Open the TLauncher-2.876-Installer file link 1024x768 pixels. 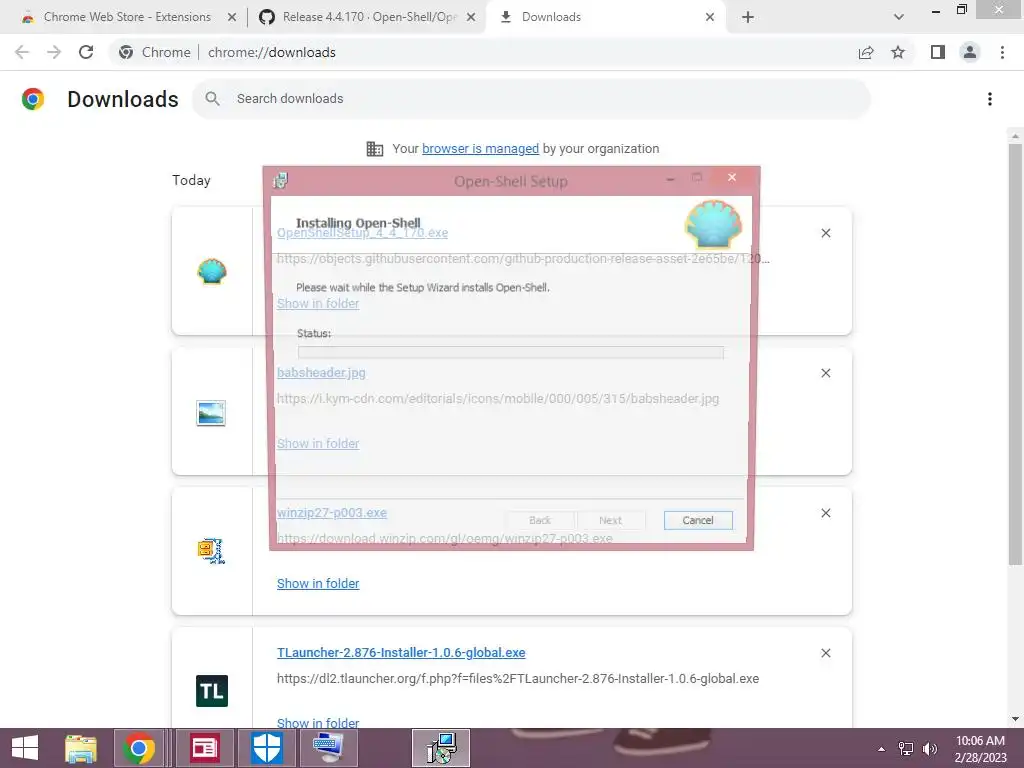point(401,652)
